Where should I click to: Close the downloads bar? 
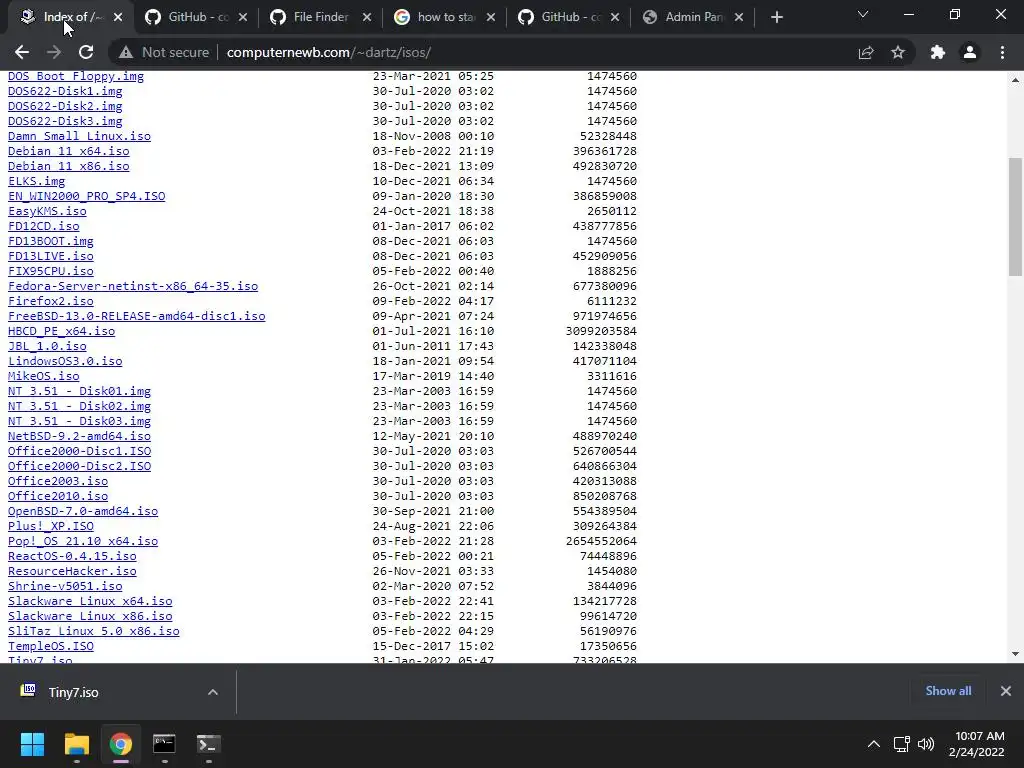pos(1006,691)
